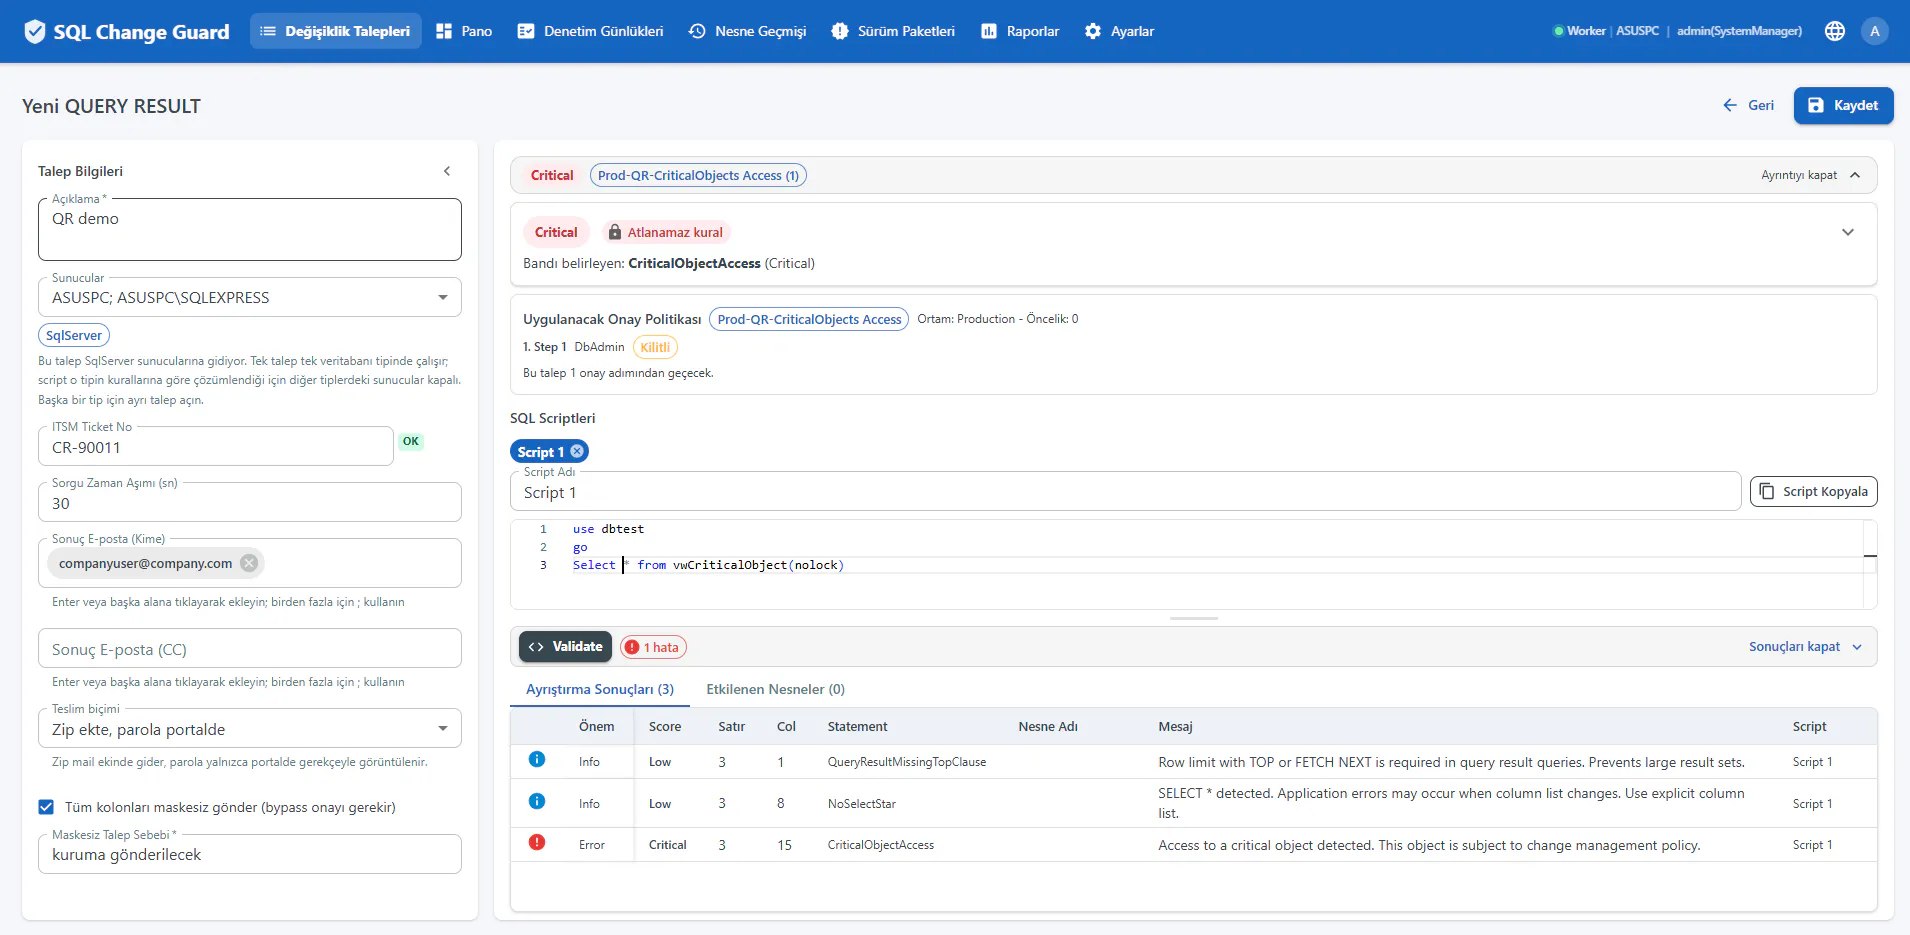Click the 1 hata error badge
1910x935 pixels.
point(653,647)
